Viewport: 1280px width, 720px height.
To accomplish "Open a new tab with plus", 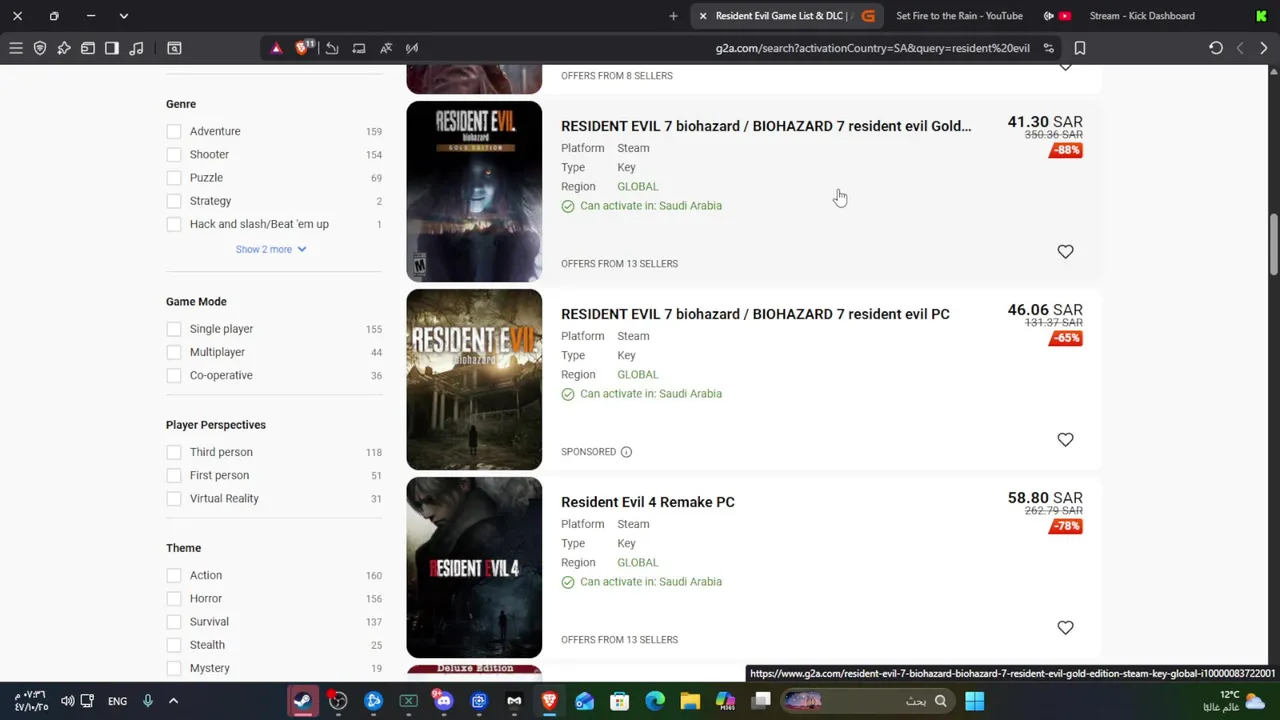I will [673, 16].
